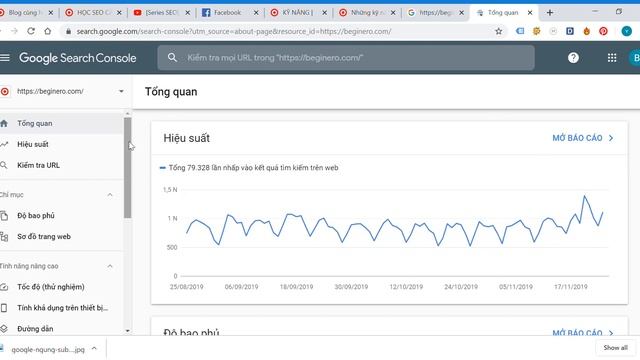Click the browser address bar
Screen dimensions: 640x360
282,31
